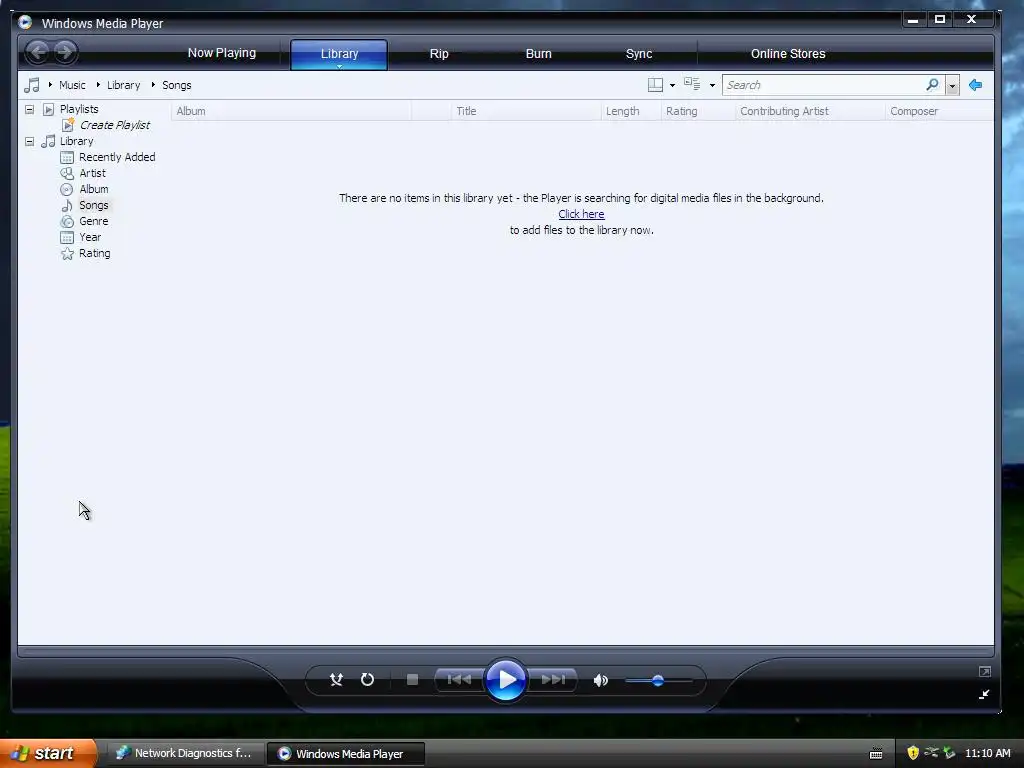Click the search magnifier icon
This screenshot has height=768, width=1024.
click(932, 85)
